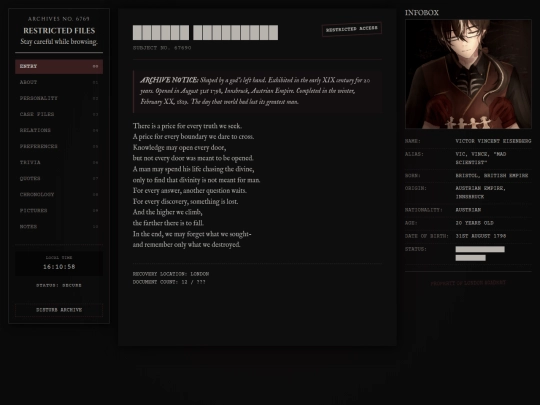
Task: Click age value '20 YEARS OLD'
Action: (475, 223)
